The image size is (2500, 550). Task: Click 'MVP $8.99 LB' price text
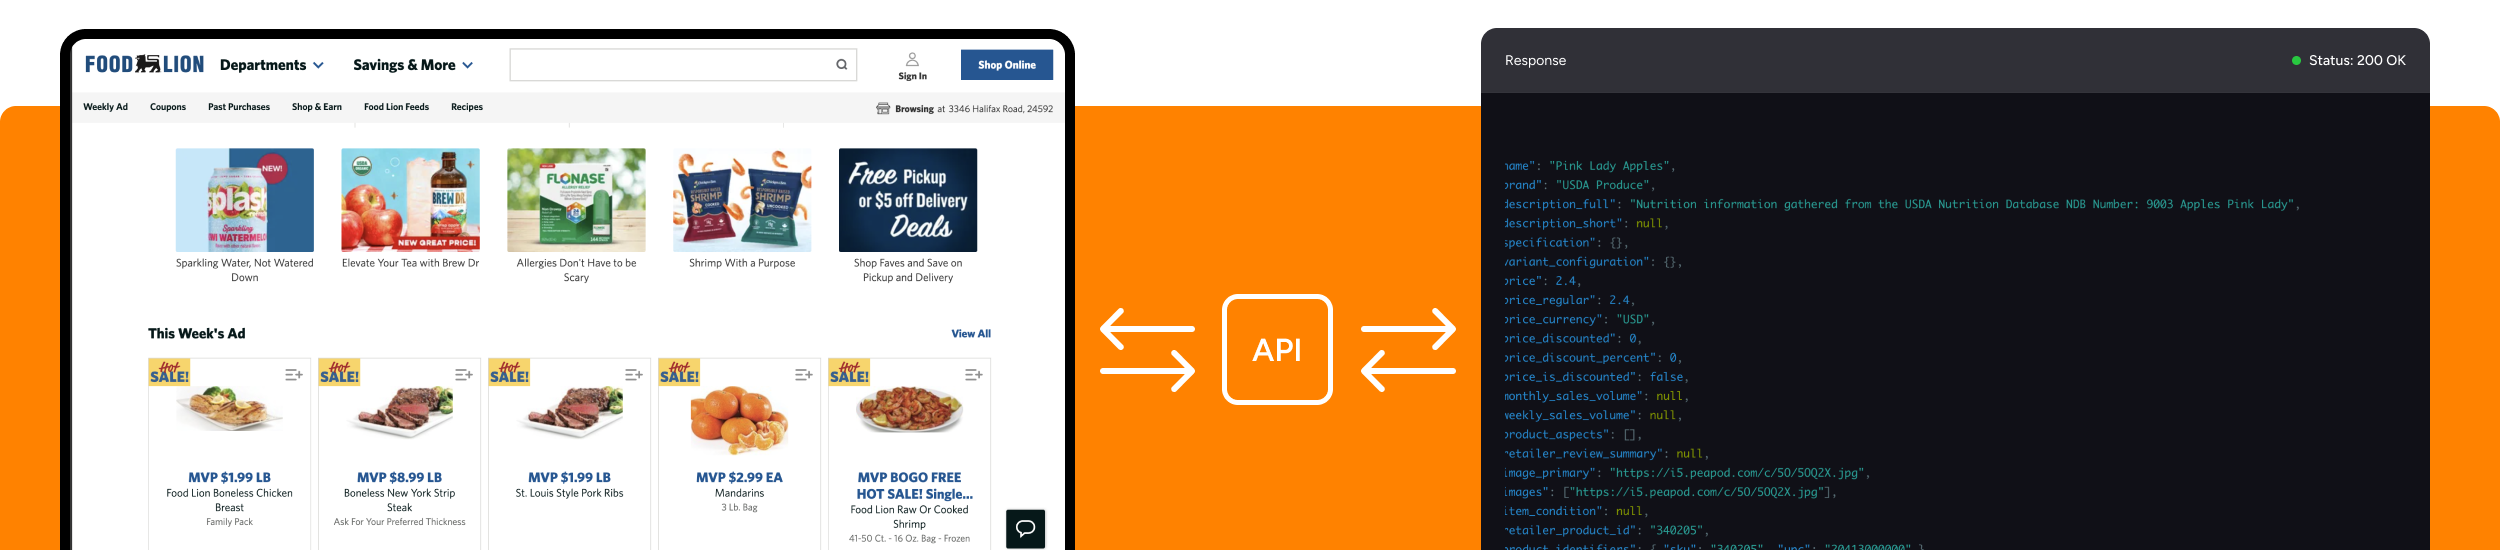pyautogui.click(x=399, y=478)
